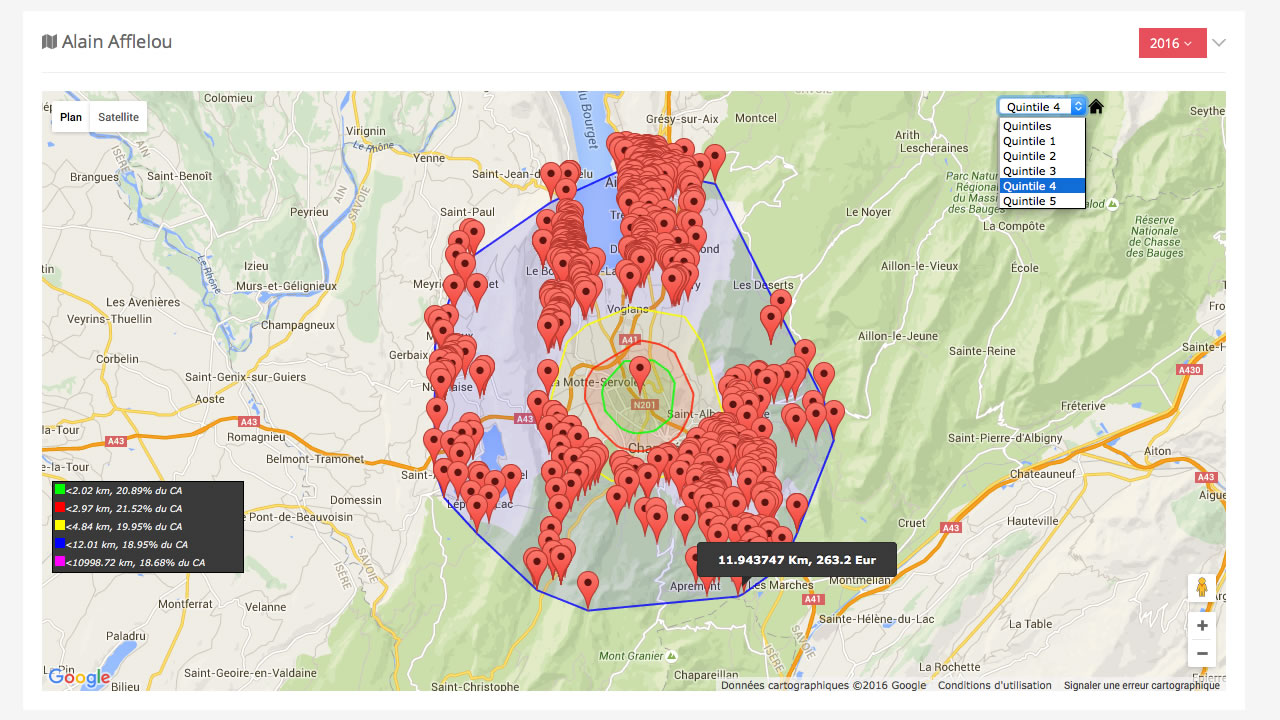Image resolution: width=1280 pixels, height=720 pixels.
Task: Zoom out with the minus button
Action: 1202,653
